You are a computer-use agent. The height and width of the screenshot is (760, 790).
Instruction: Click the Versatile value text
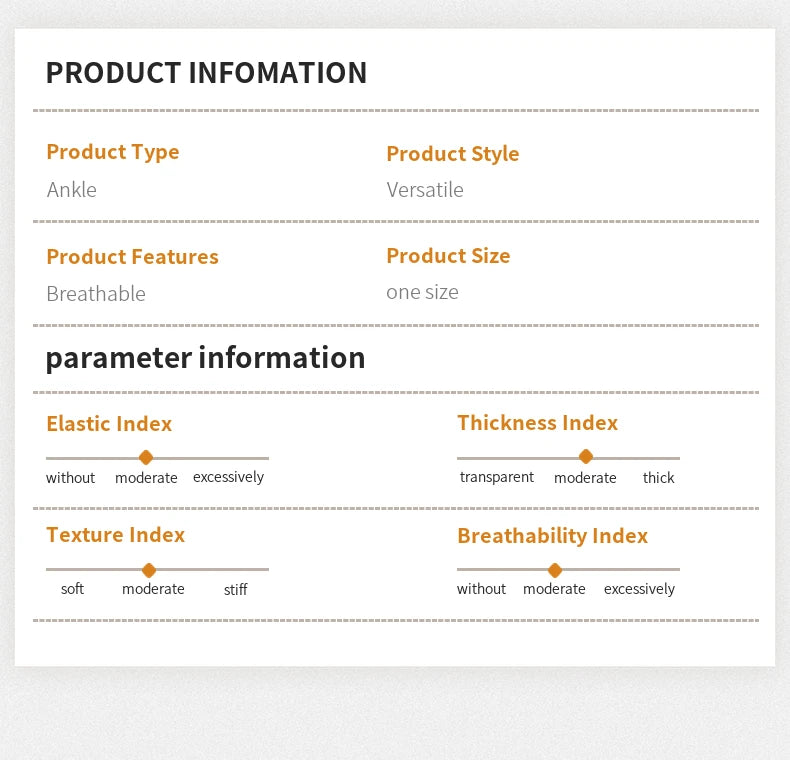(425, 189)
